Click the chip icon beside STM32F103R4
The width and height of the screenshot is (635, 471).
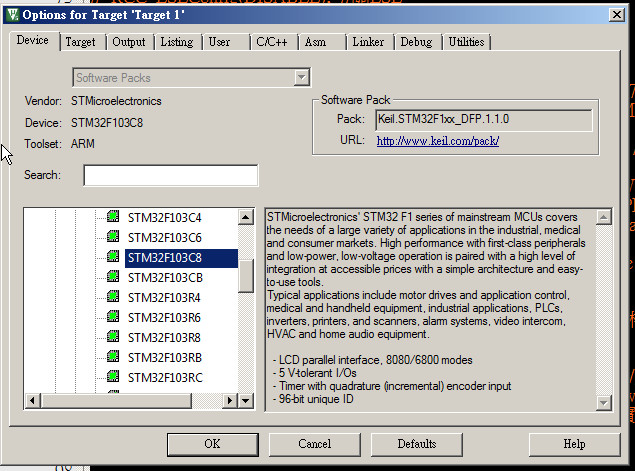(113, 296)
